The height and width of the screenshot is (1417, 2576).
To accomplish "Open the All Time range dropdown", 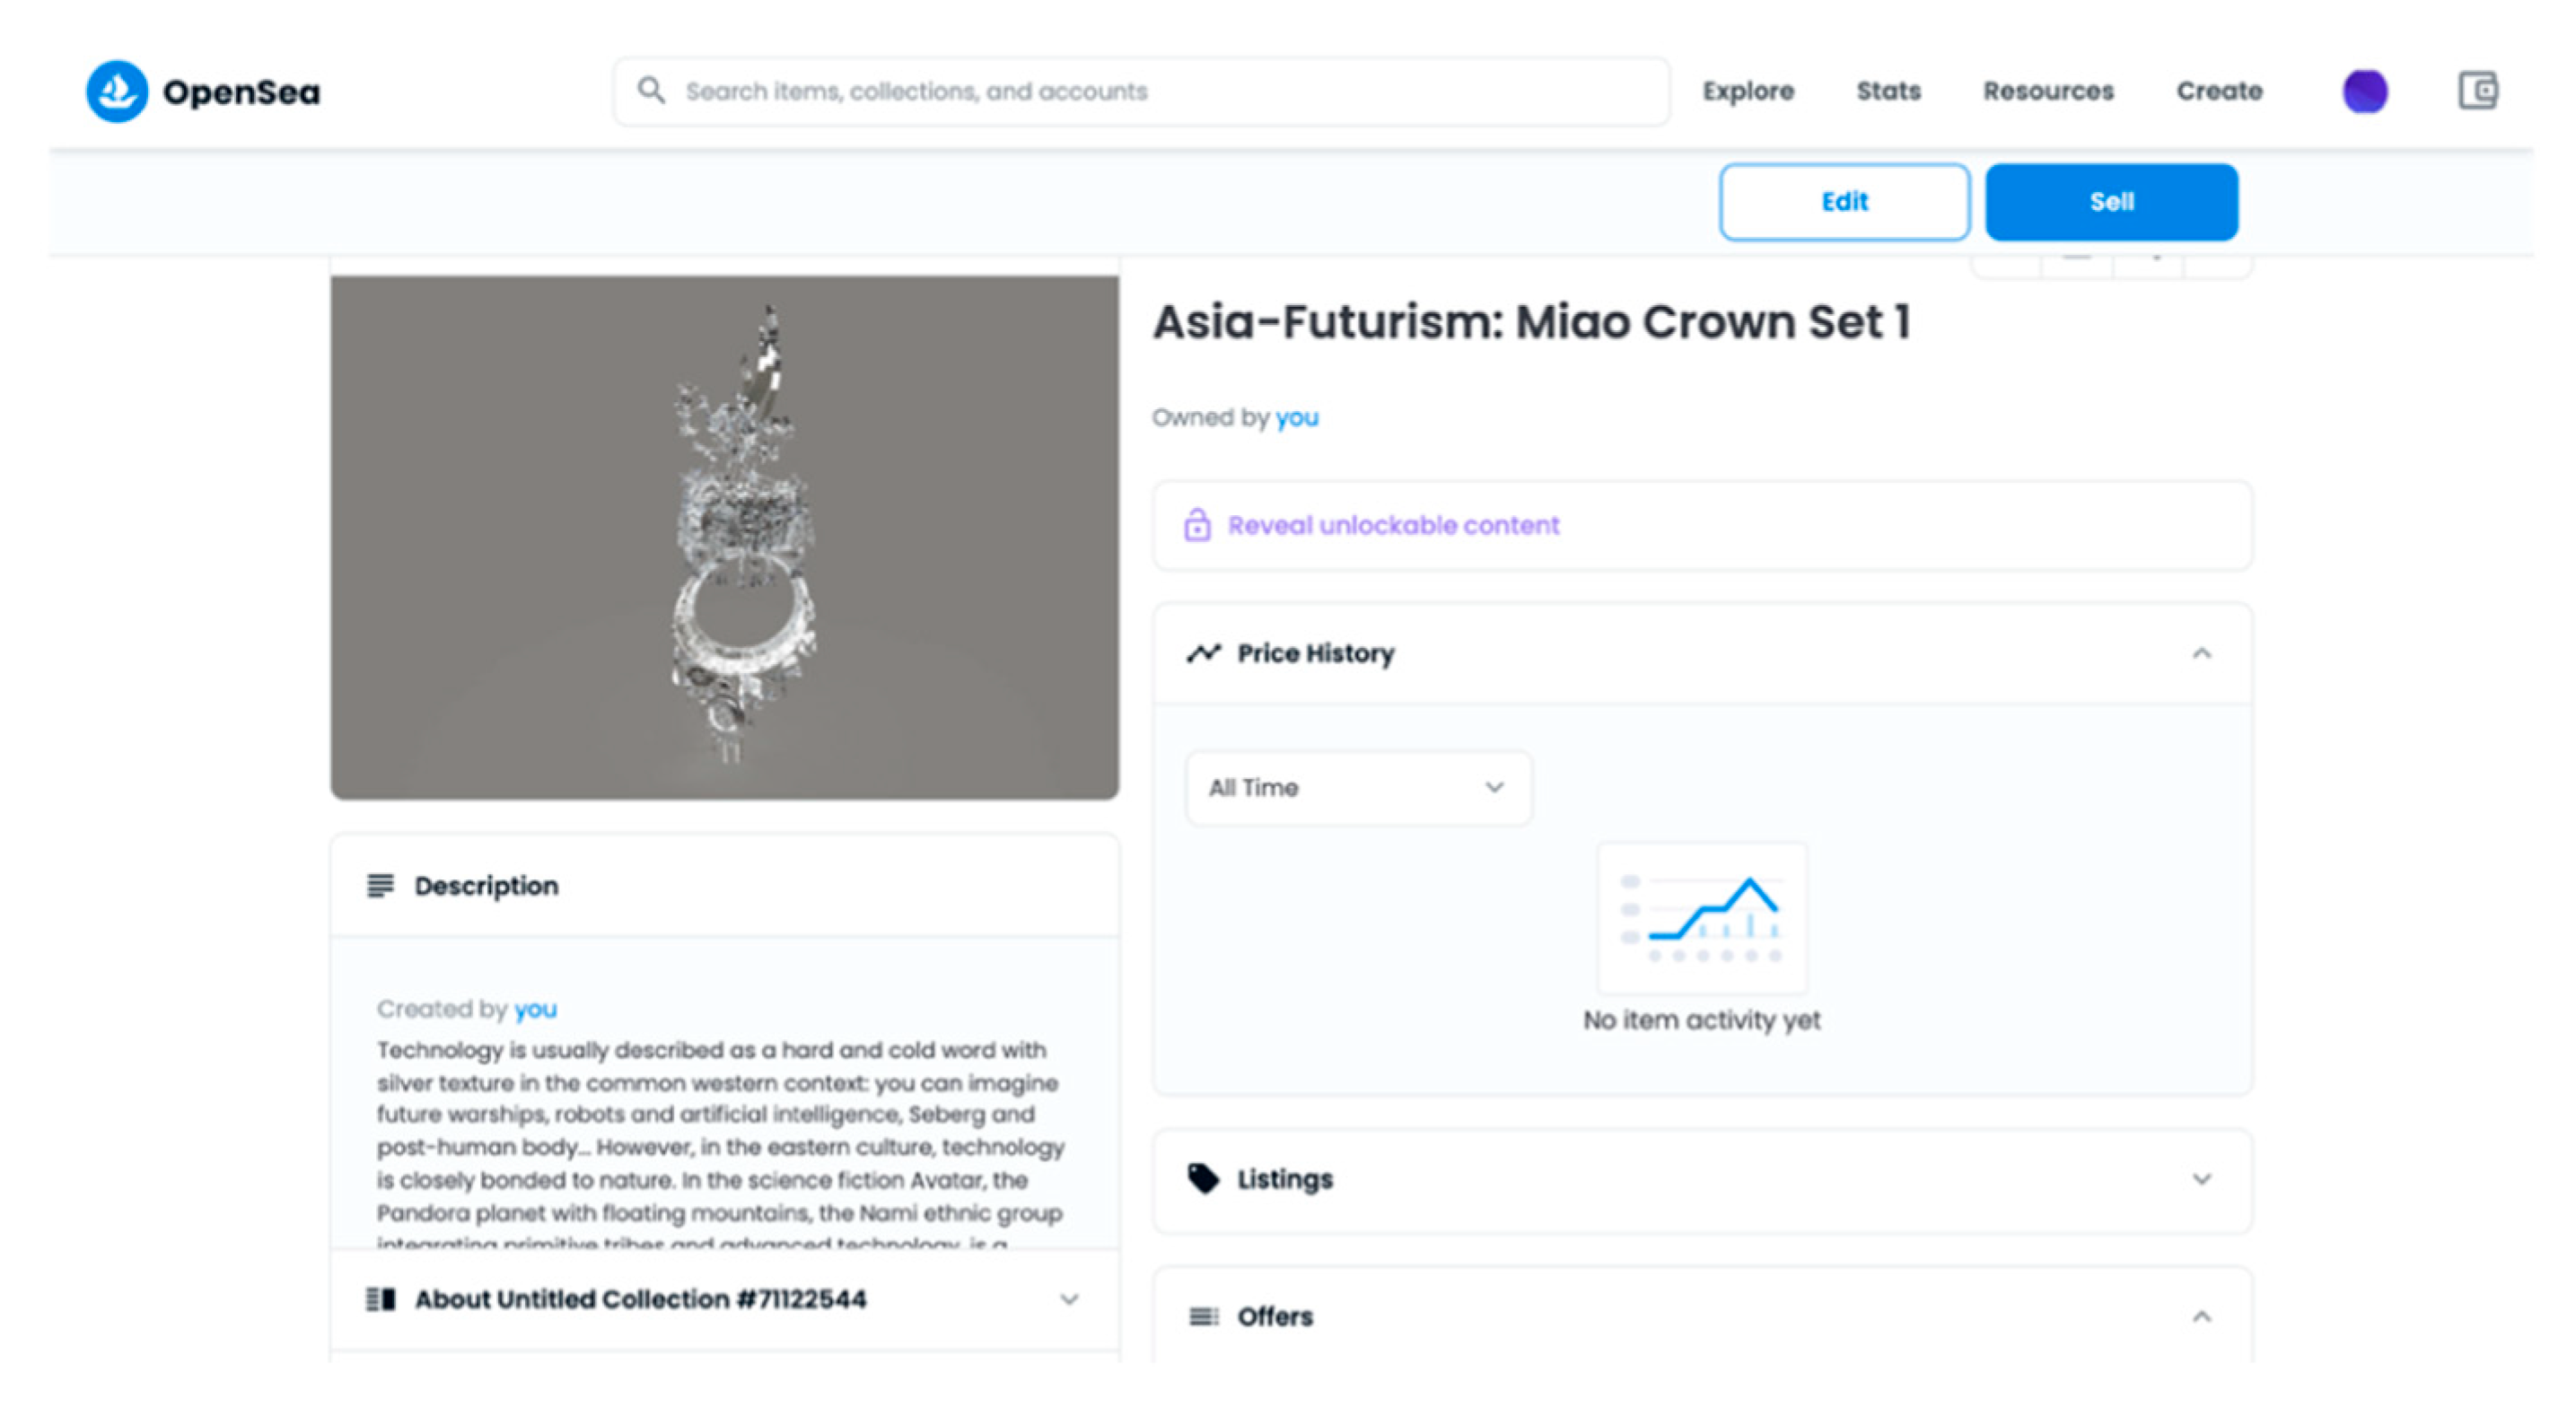I will [x=1357, y=788].
